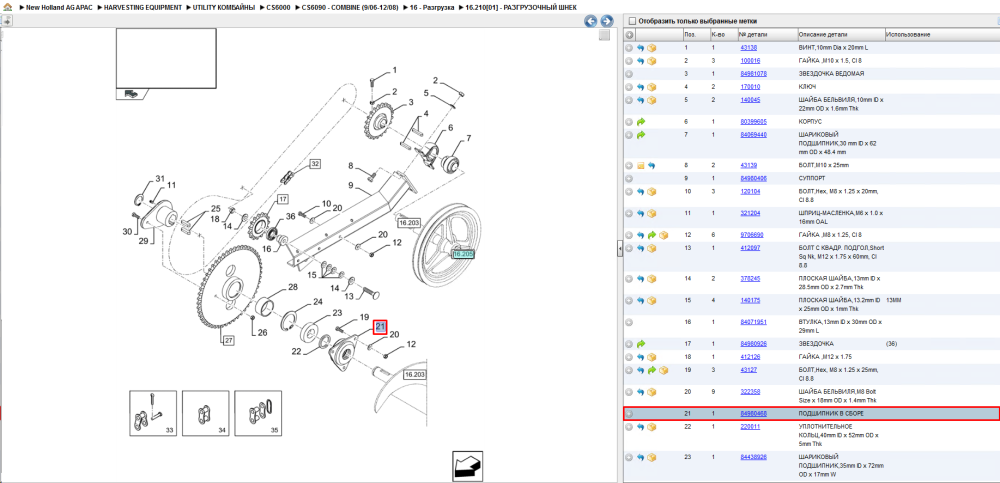
Task: Click green arrow icon for part 80399605
Action: (x=641, y=121)
